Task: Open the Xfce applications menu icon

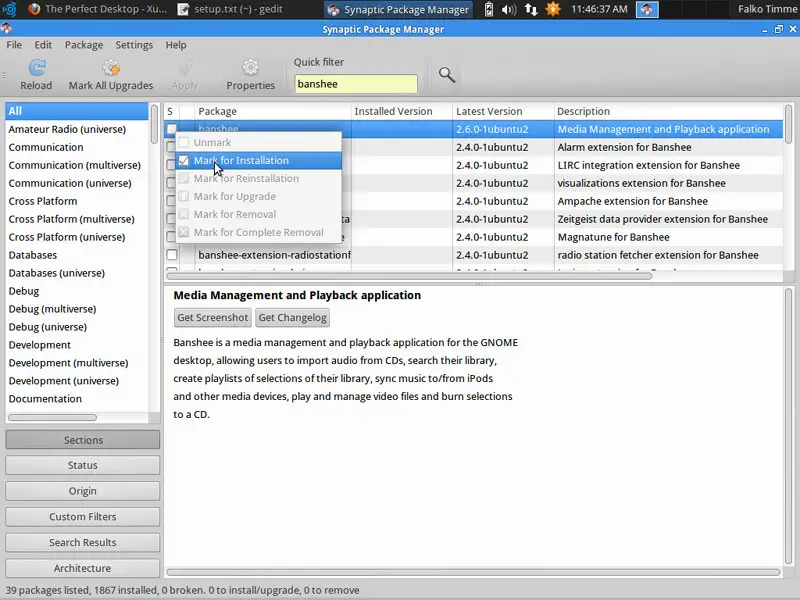Action: [x=9, y=9]
